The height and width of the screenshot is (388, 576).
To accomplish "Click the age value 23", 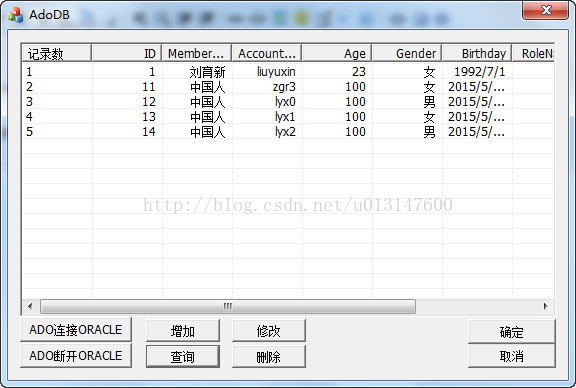I will (359, 72).
